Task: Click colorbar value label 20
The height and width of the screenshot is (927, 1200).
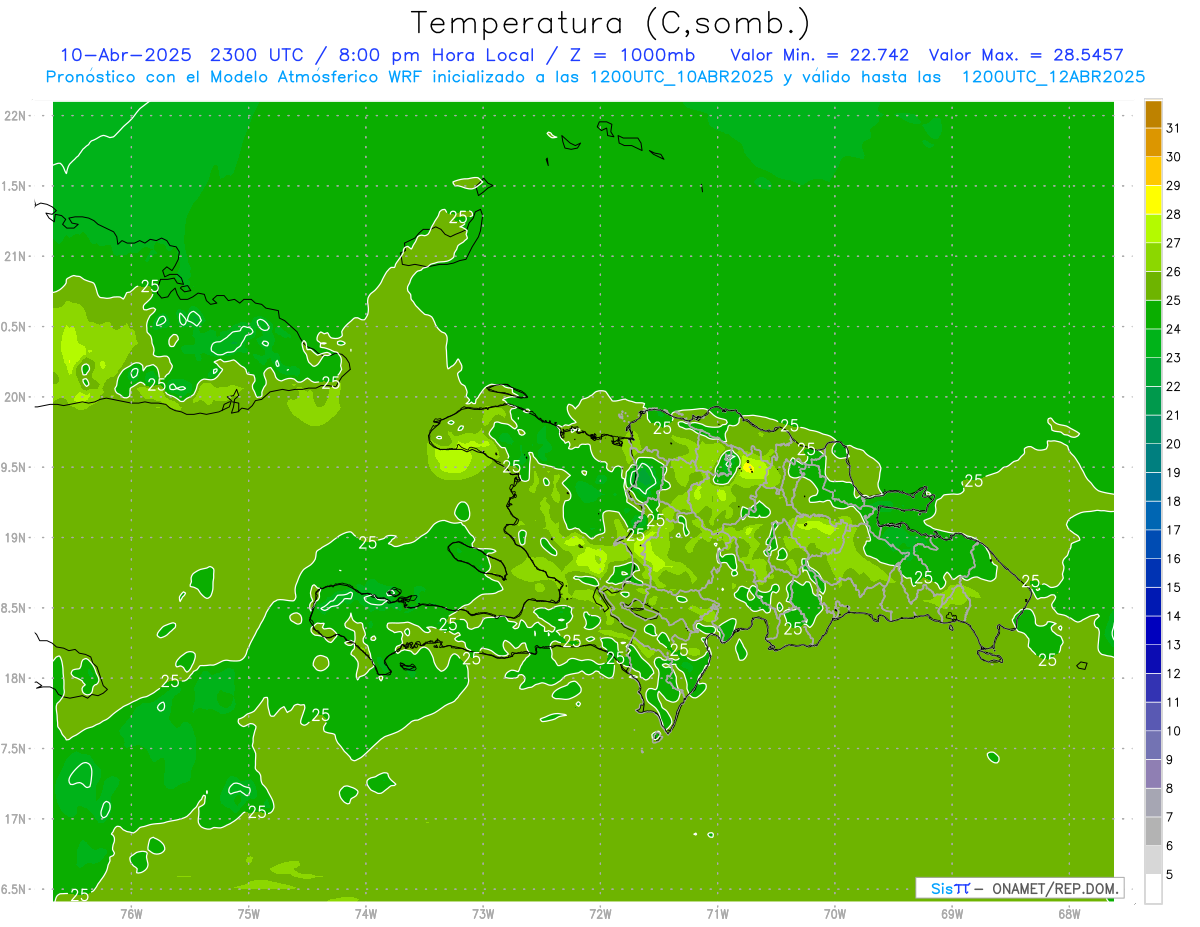Action: [x=1173, y=444]
